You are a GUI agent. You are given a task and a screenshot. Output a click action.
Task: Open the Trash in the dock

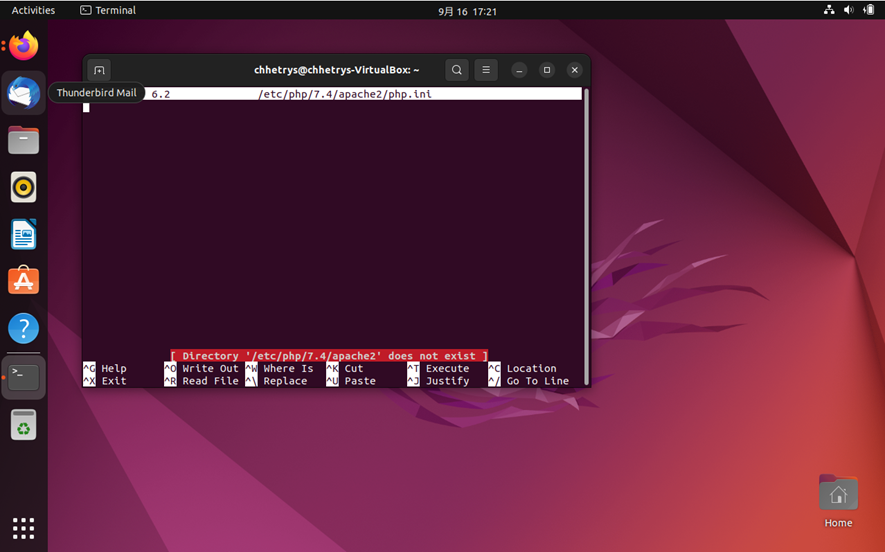coord(23,424)
